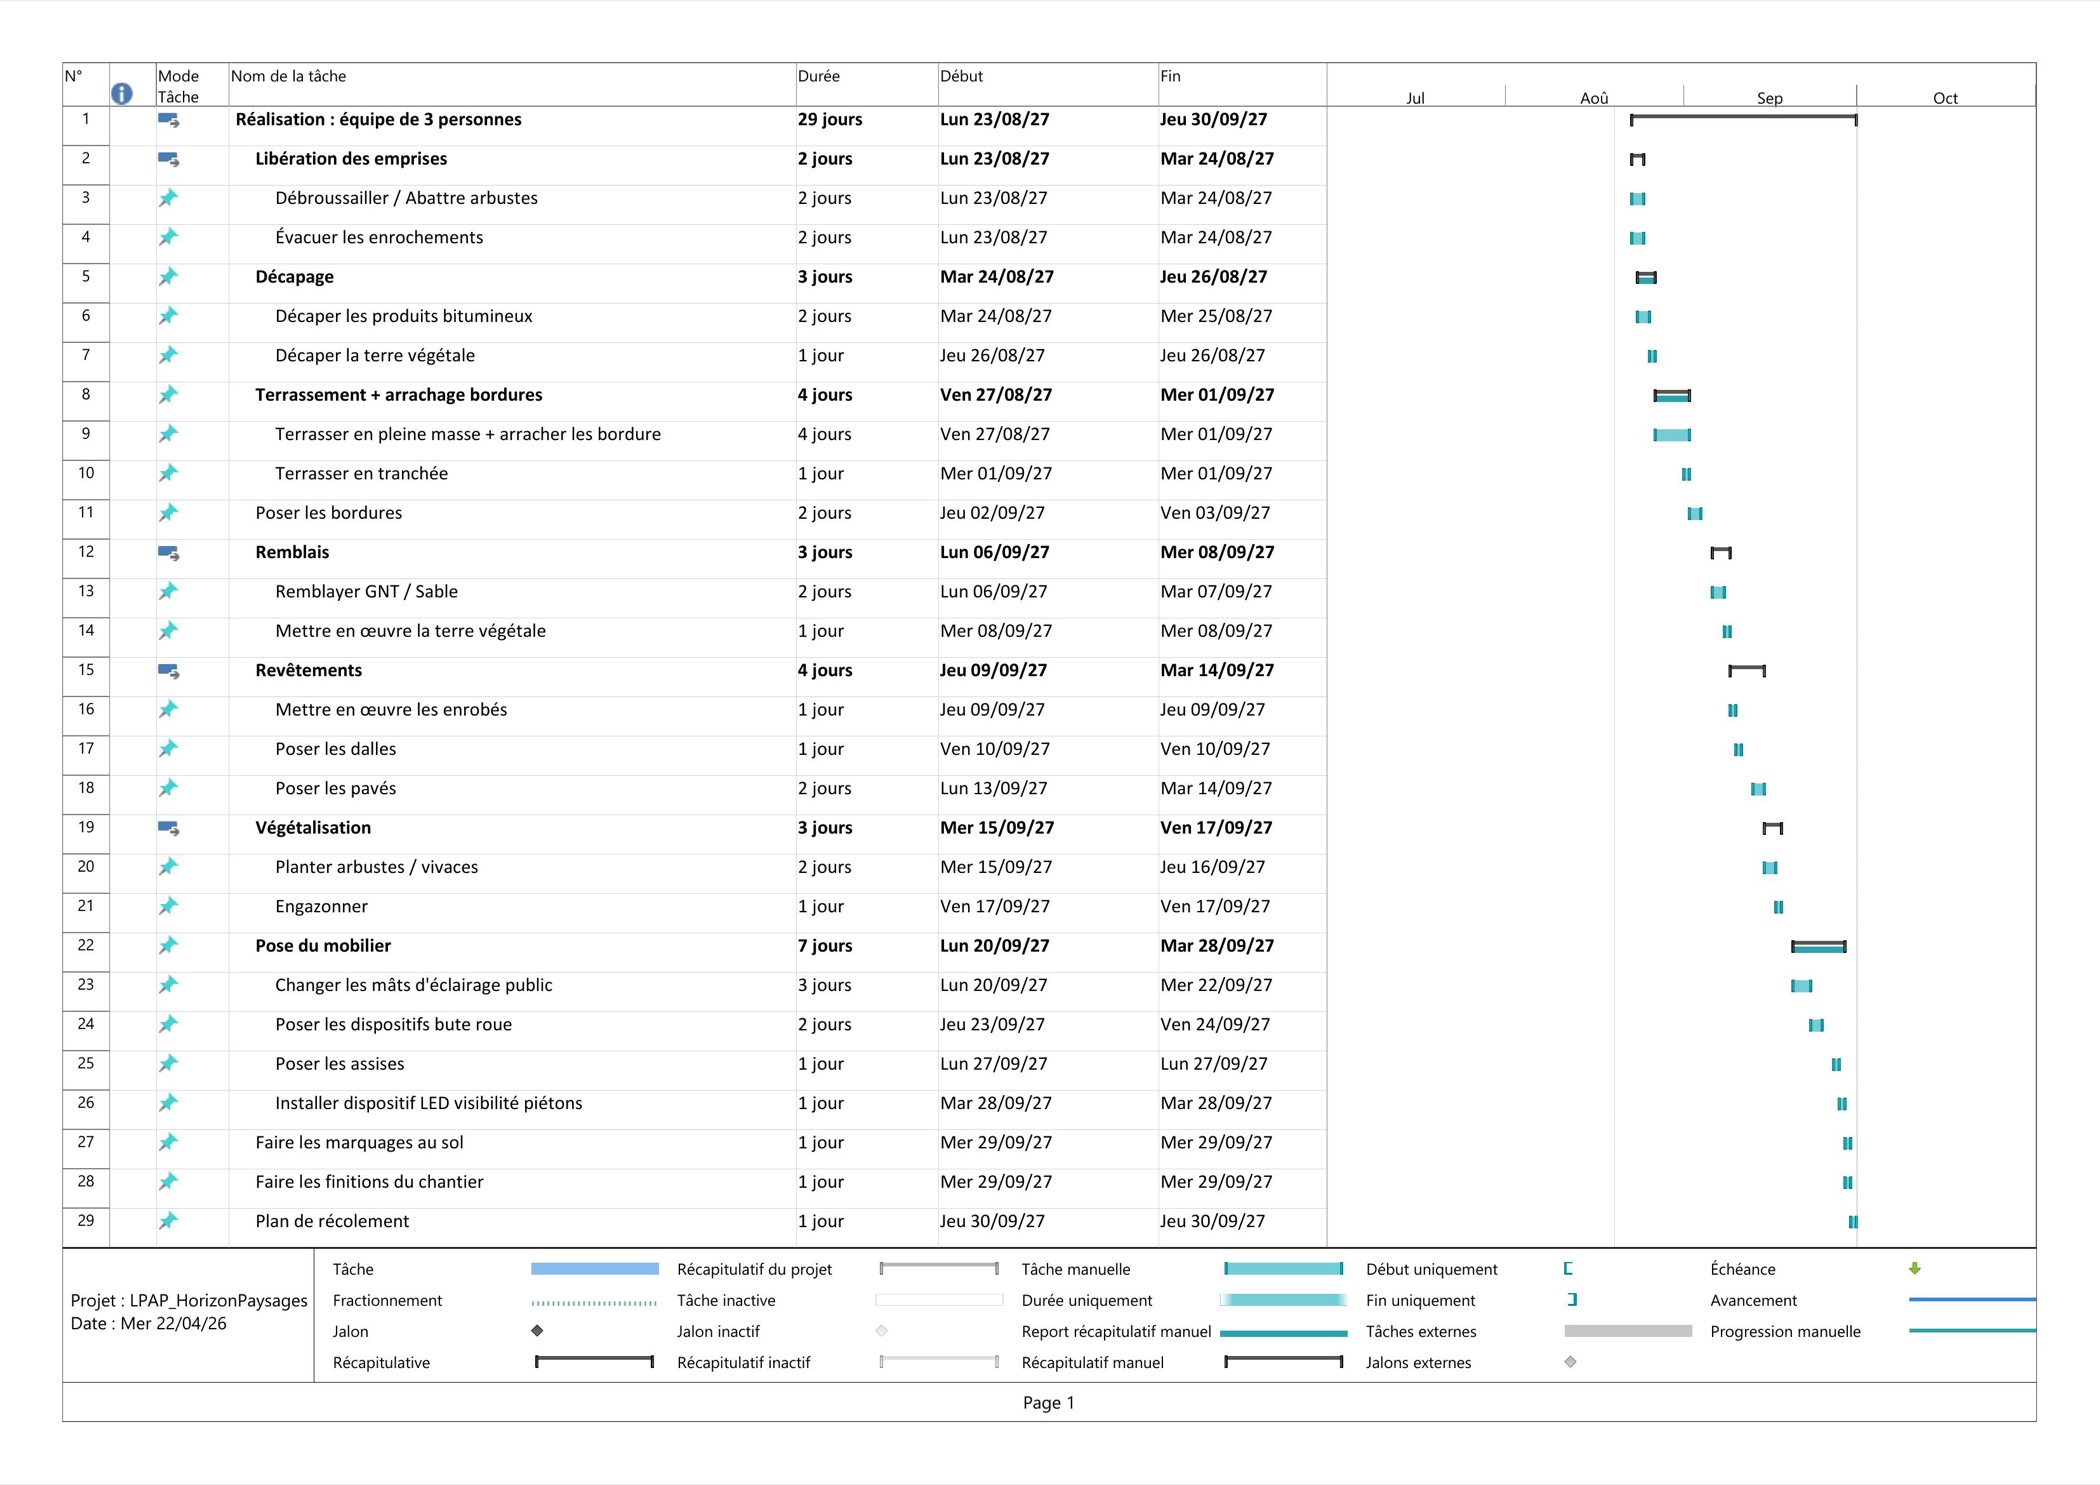The image size is (2100, 1485).
Task: Select the Nom de la tâche column header
Action: (512, 85)
